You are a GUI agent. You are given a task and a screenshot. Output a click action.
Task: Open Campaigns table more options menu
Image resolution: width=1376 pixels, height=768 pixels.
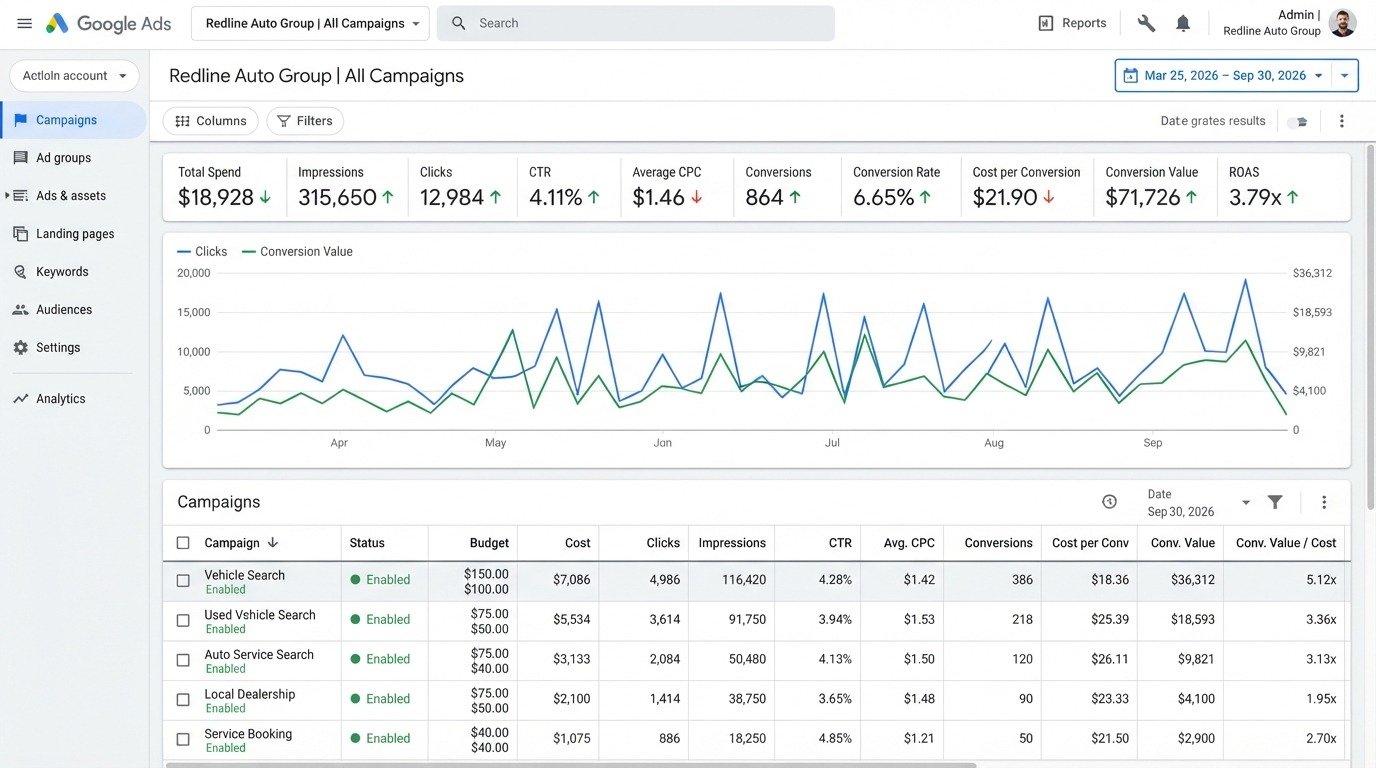pos(1324,502)
